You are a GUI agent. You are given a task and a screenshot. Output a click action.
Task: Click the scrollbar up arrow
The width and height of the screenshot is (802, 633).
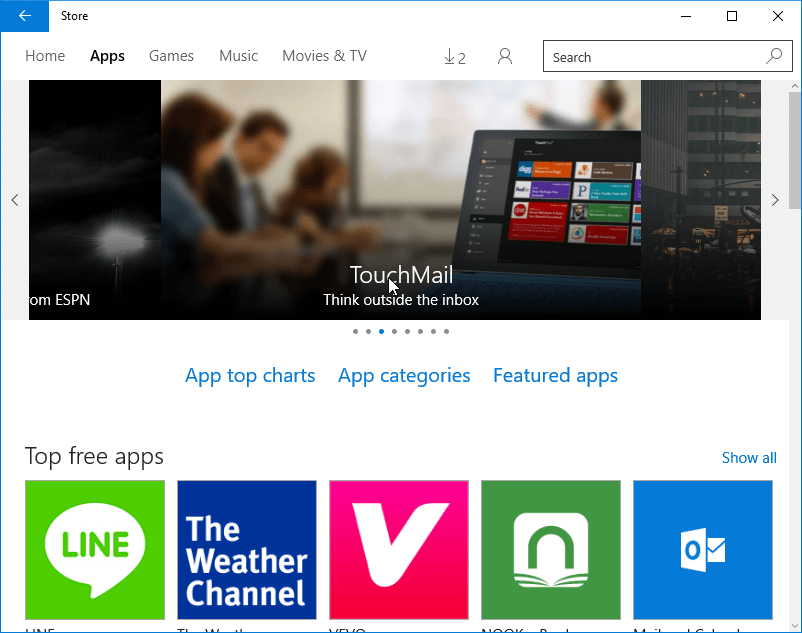point(794,86)
